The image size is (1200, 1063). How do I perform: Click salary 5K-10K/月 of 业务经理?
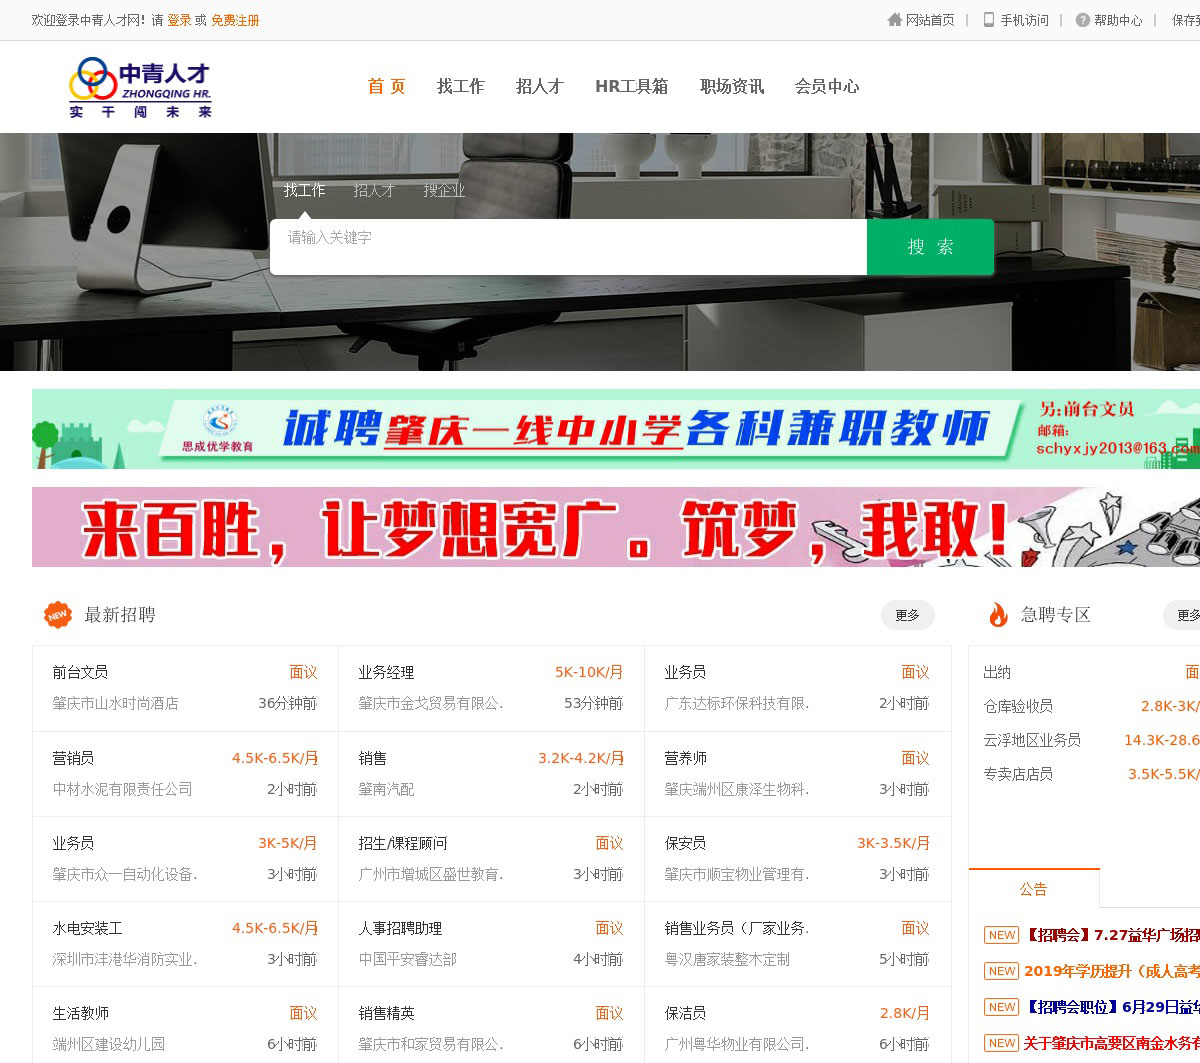point(589,672)
